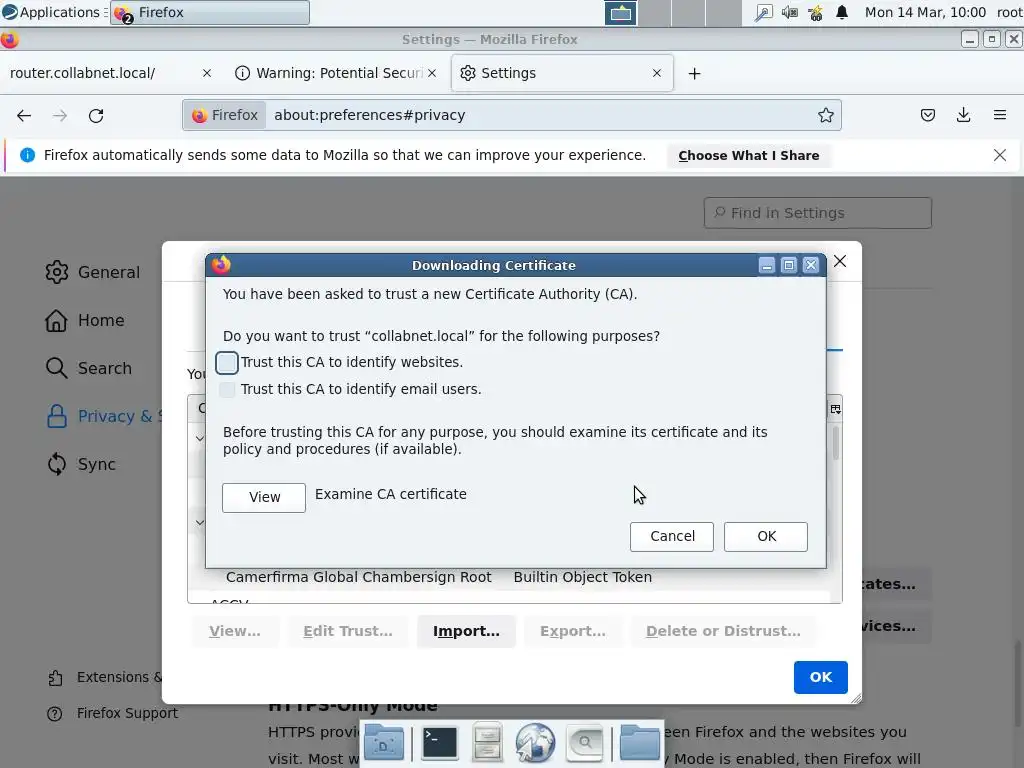Dismiss the data sharing notification bar

pyautogui.click(x=999, y=155)
